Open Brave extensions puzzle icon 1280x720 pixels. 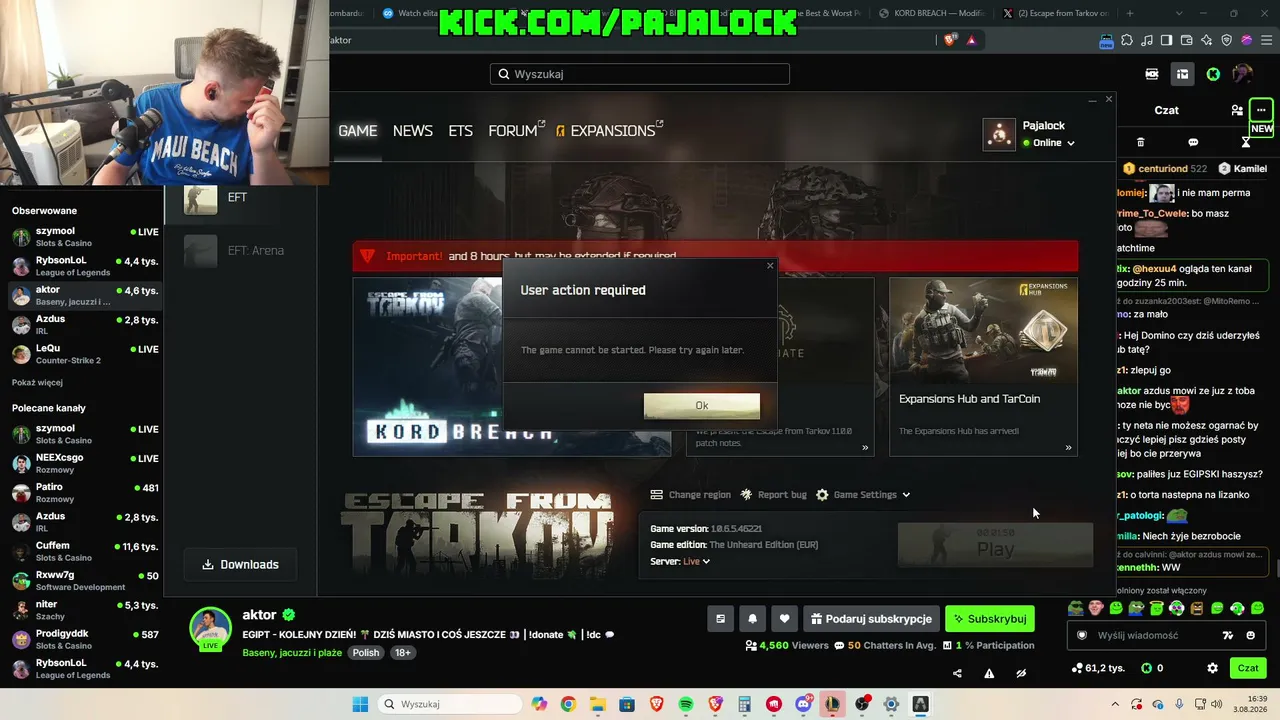click(1127, 40)
